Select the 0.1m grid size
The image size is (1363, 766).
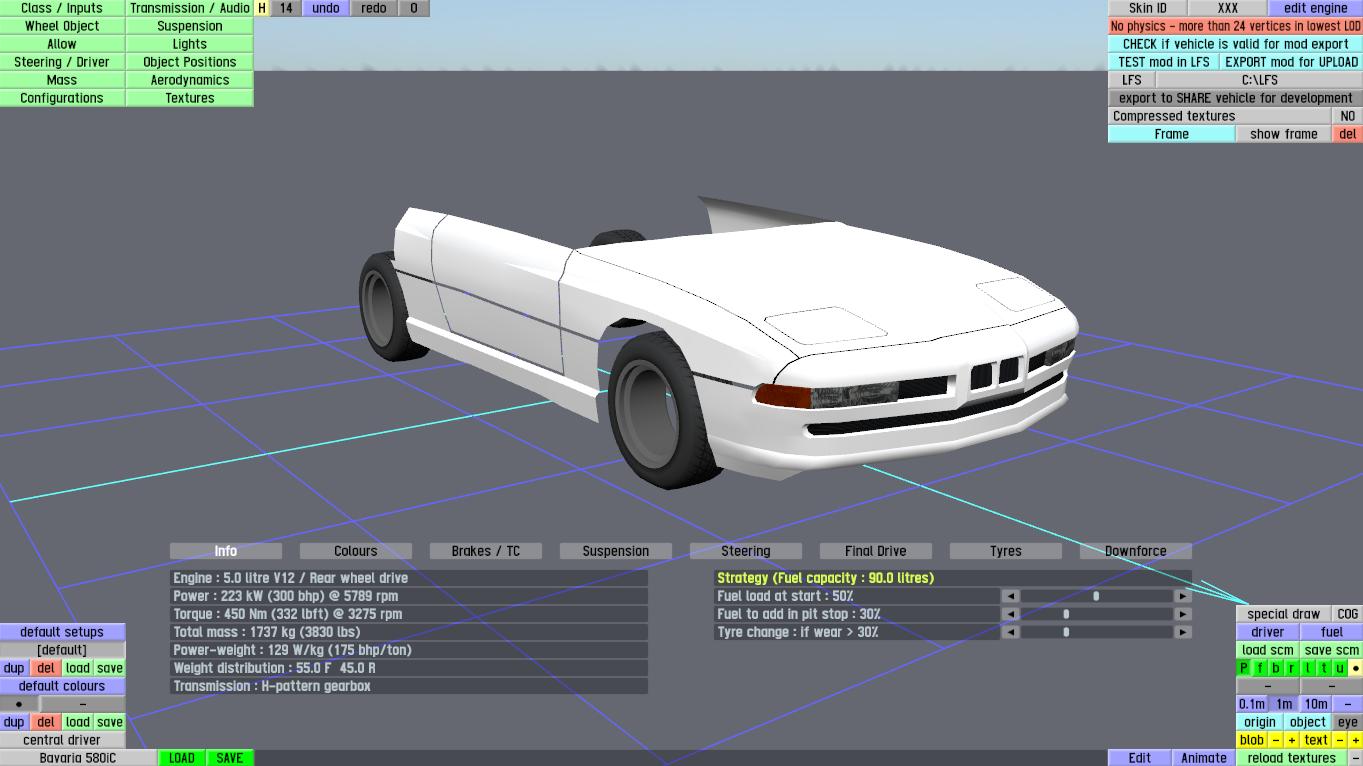pos(1252,704)
